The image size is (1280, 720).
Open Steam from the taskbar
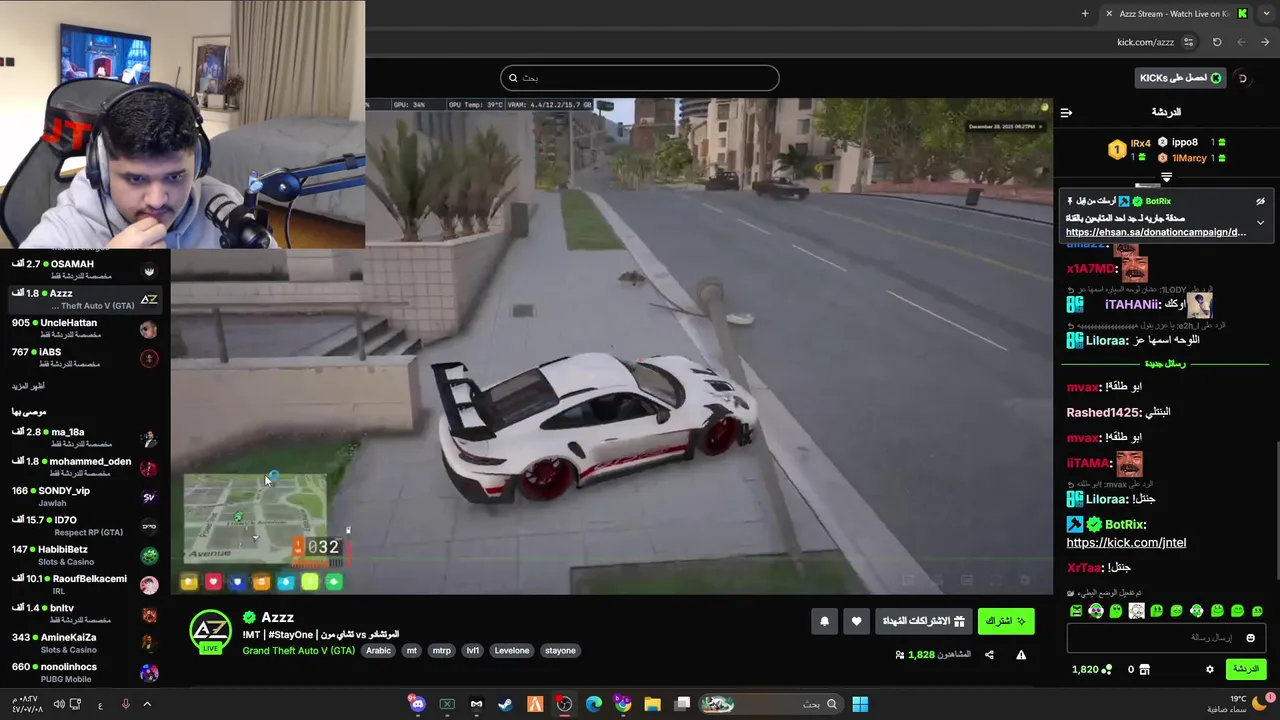(505, 704)
